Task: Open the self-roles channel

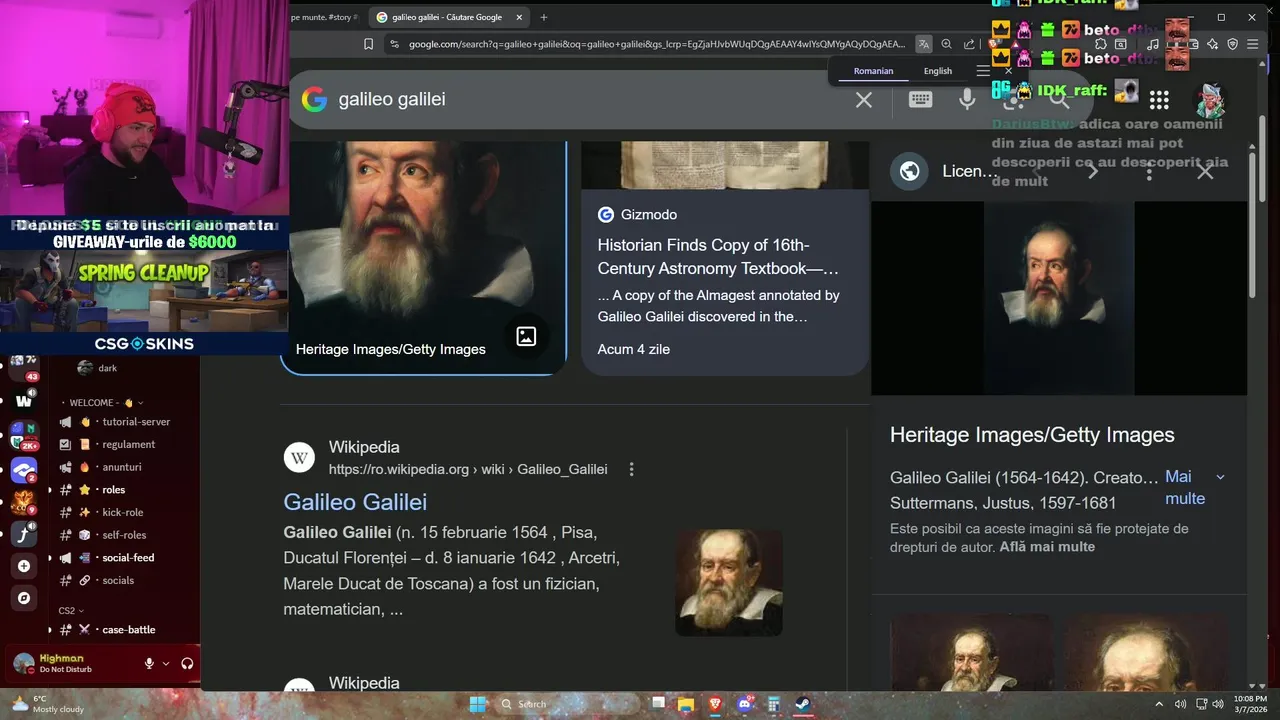Action: click(x=125, y=535)
